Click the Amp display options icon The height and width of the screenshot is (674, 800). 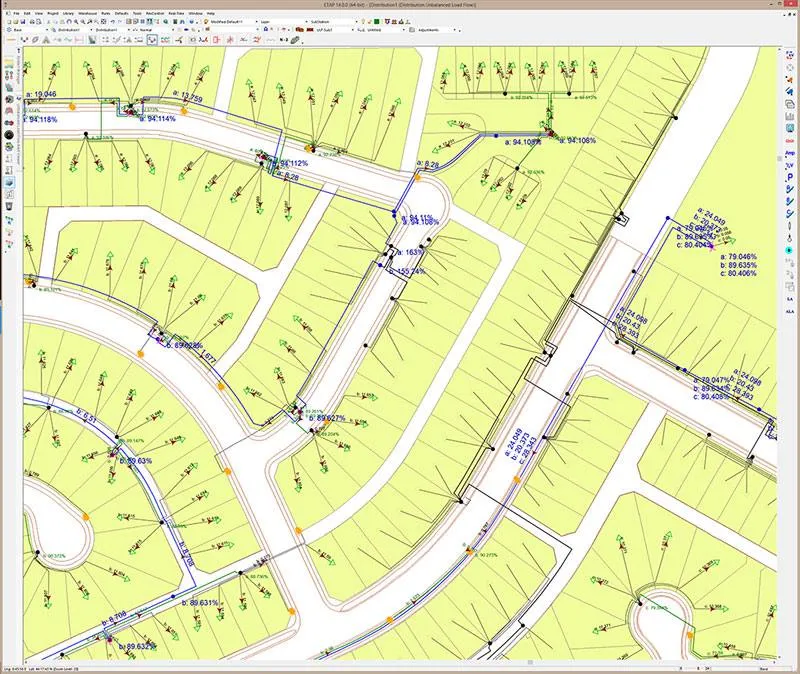(790, 153)
